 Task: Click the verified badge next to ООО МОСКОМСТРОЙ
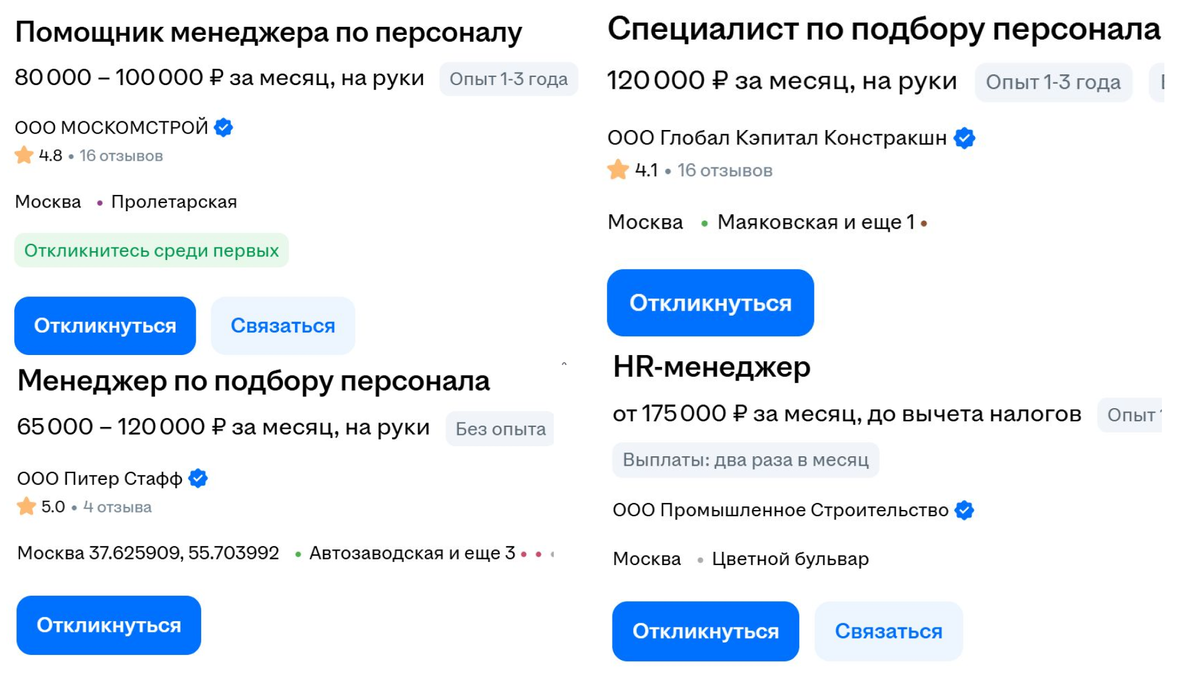click(222, 127)
